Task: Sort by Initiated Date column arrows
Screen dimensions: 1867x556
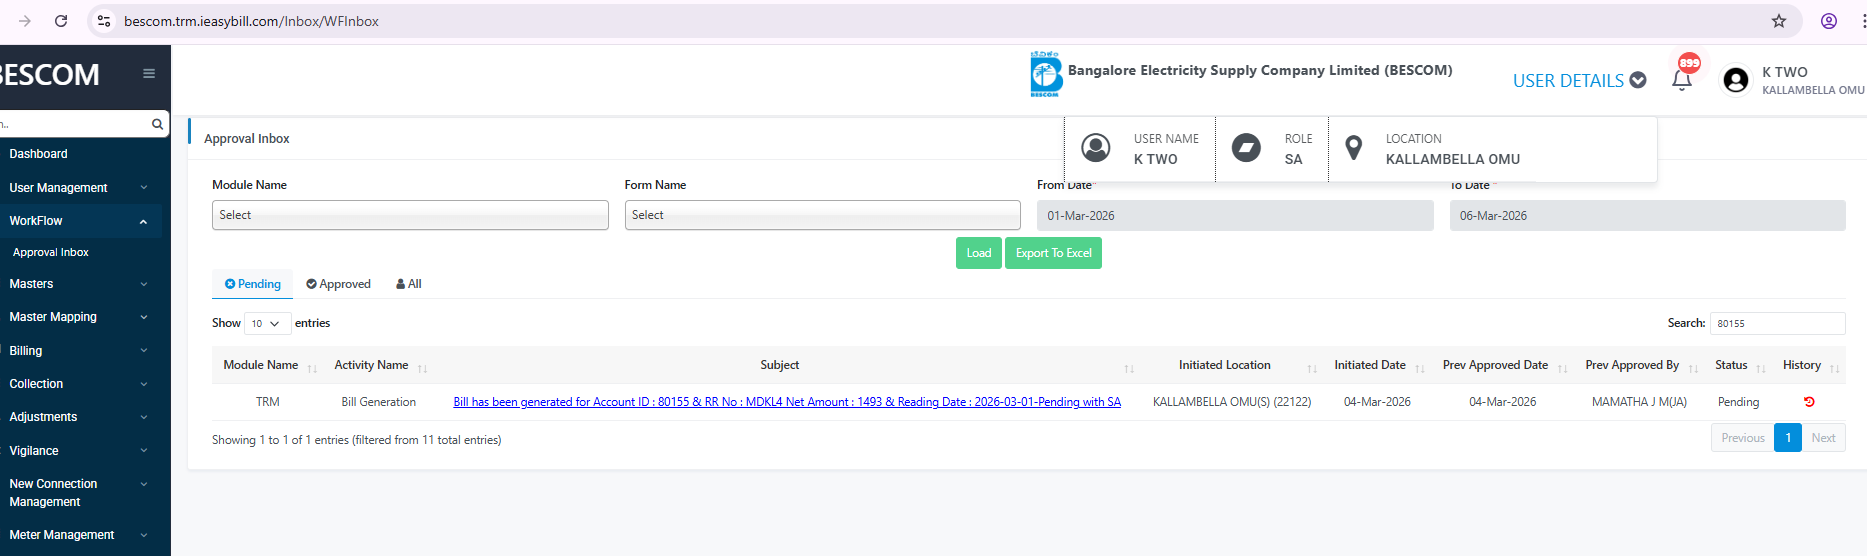Action: pyautogui.click(x=1420, y=369)
